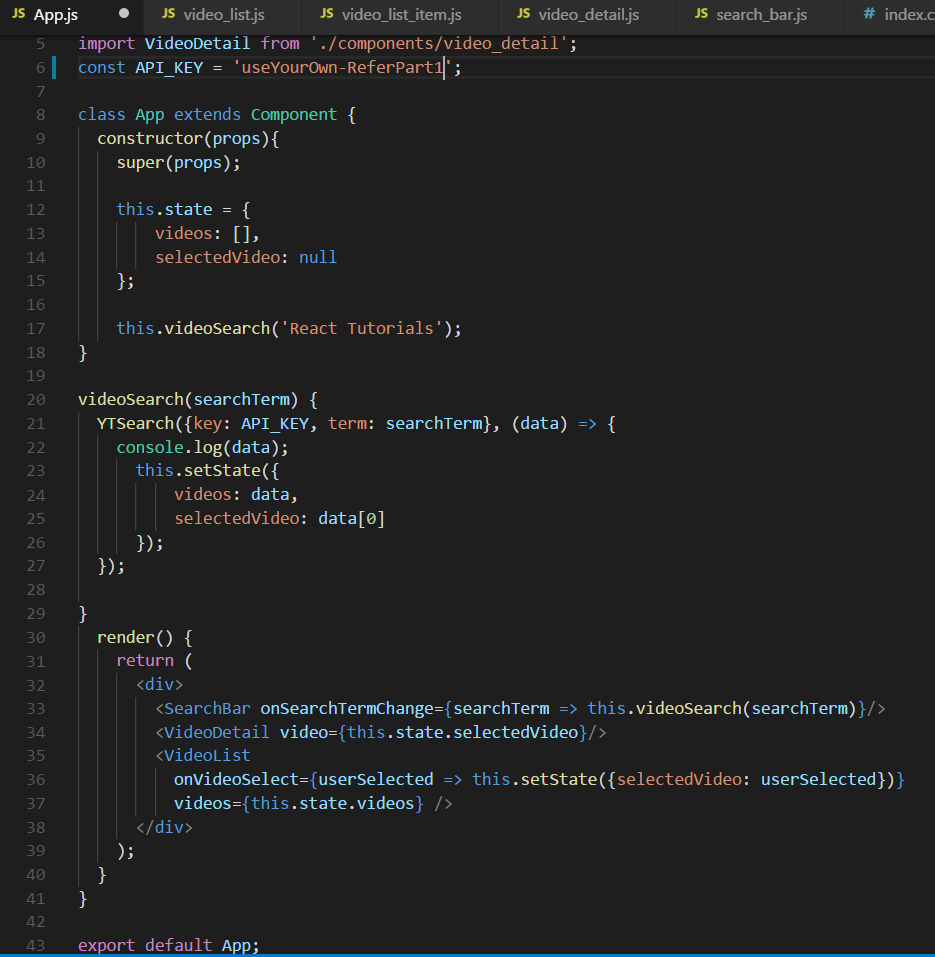Click 'Component' in class declaration
The width and height of the screenshot is (935, 957).
294,115
